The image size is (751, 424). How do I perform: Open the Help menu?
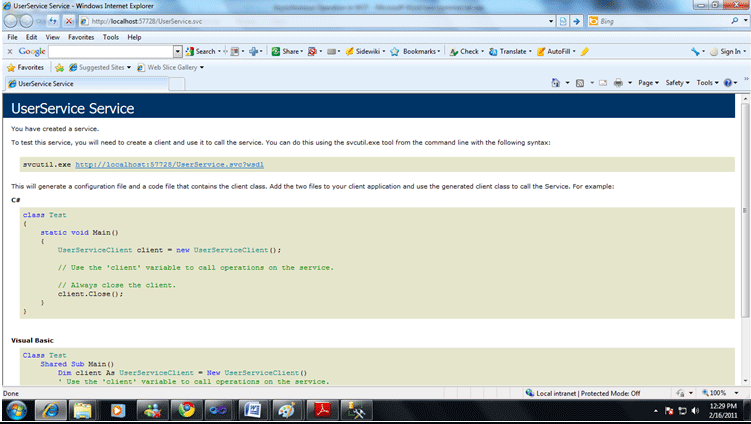tap(134, 37)
